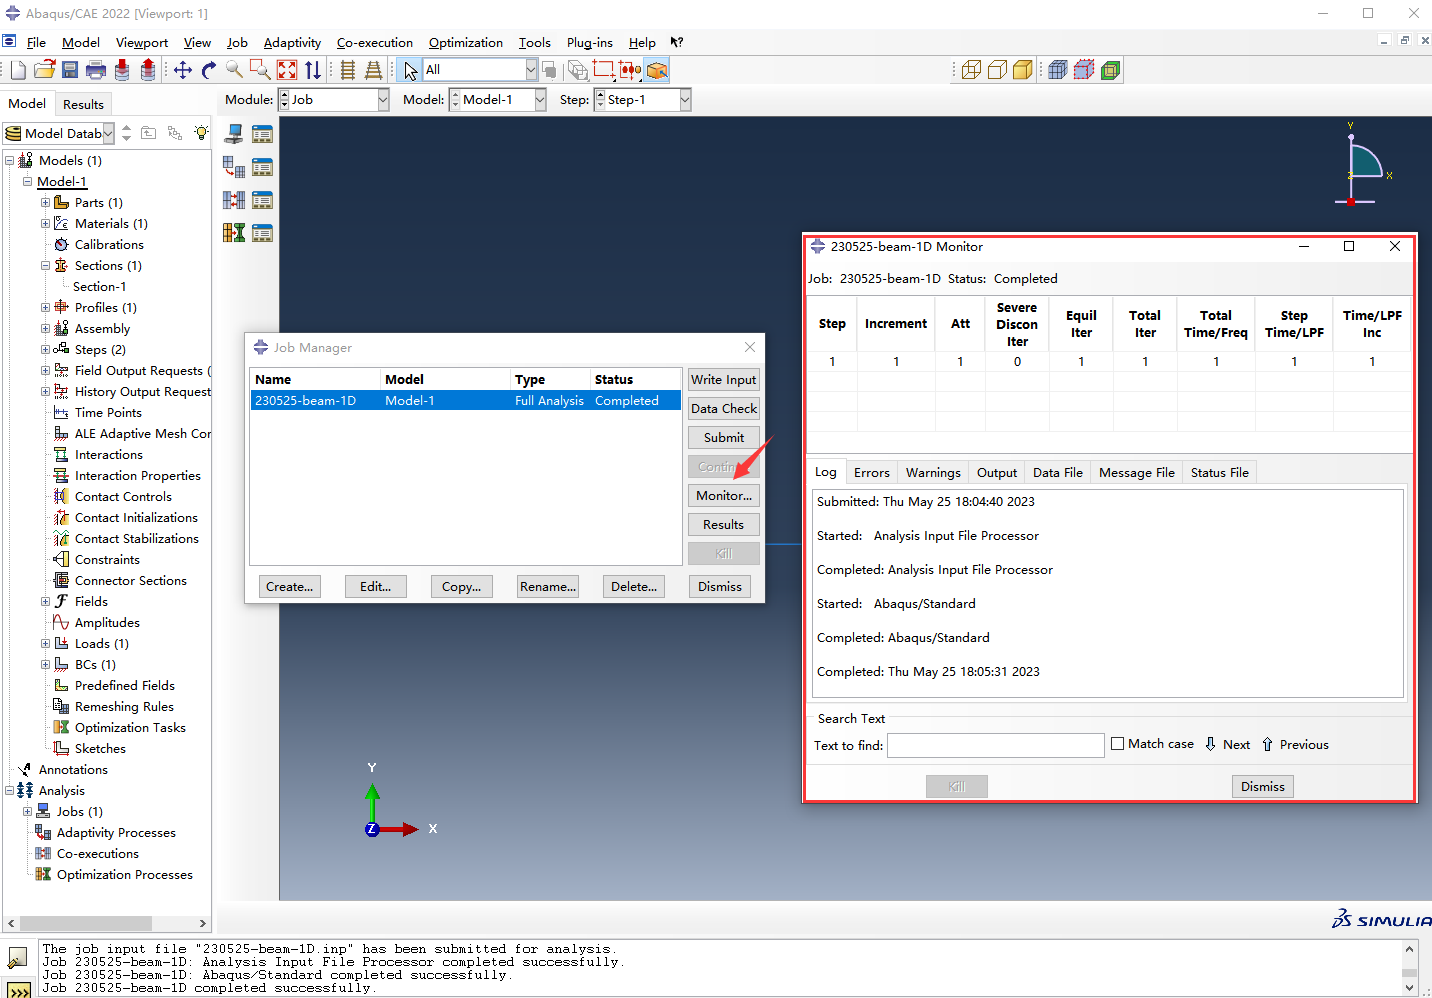Viewport: 1432px width, 998px height.
Task: Click the Auto-Fit View icon
Action: pyautogui.click(x=287, y=70)
